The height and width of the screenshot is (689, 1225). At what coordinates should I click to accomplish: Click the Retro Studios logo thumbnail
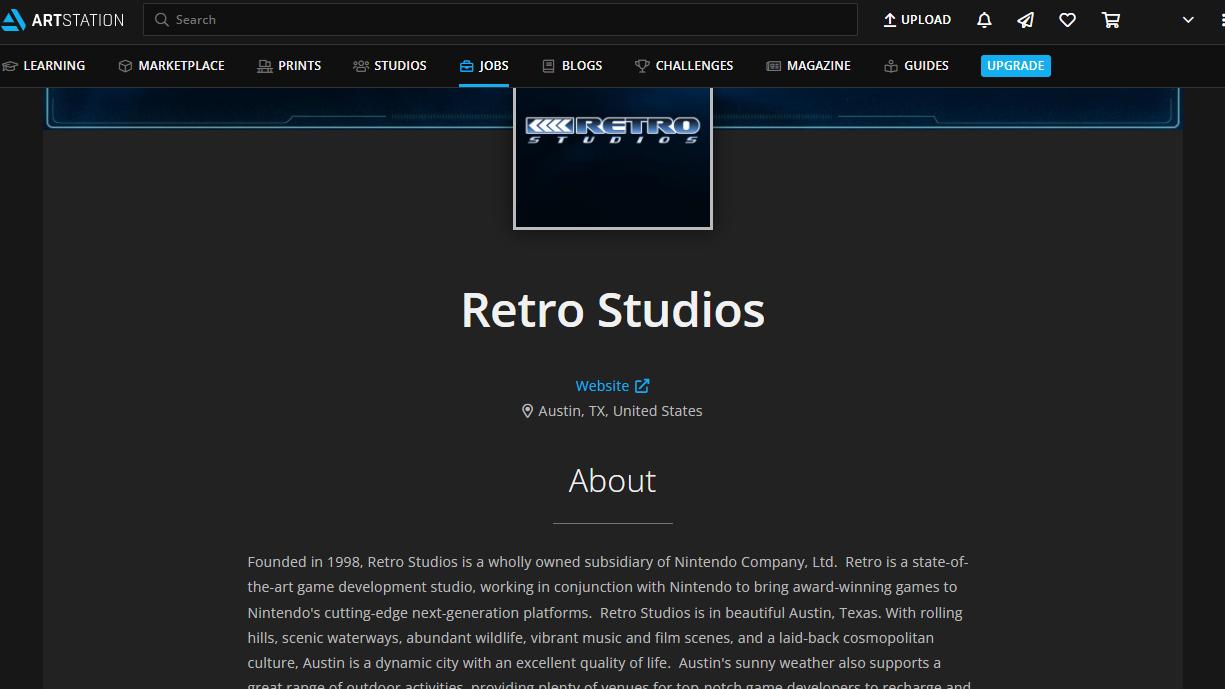[x=613, y=158]
